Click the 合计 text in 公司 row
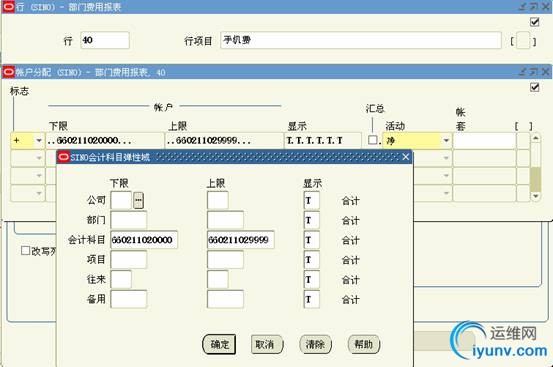This screenshot has height=367, width=553. [350, 201]
